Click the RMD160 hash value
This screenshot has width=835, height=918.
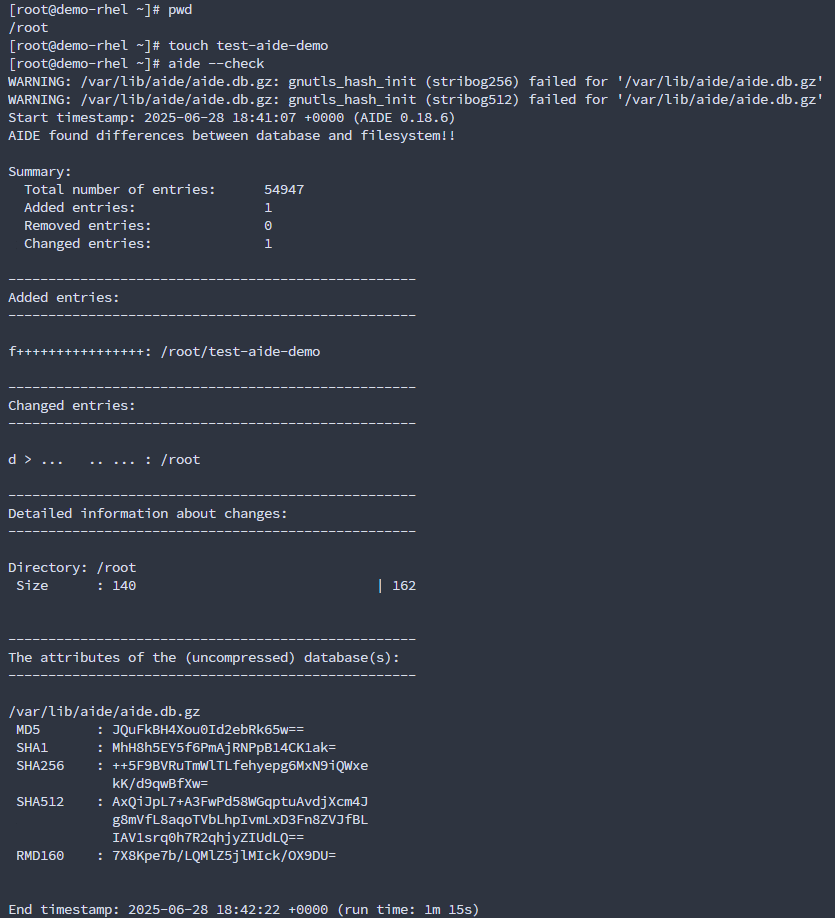coord(224,855)
